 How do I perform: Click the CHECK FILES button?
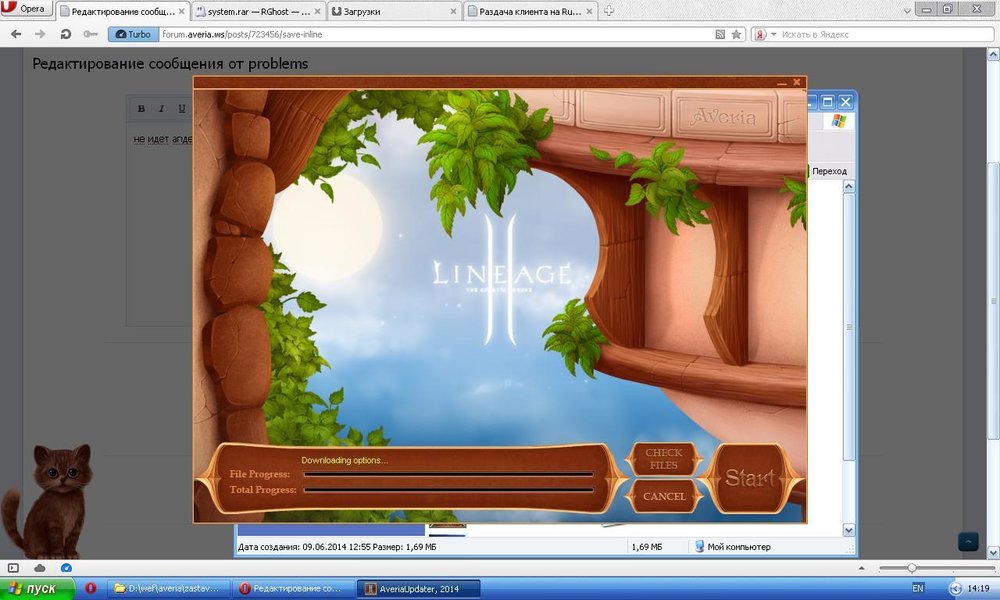pyautogui.click(x=663, y=460)
